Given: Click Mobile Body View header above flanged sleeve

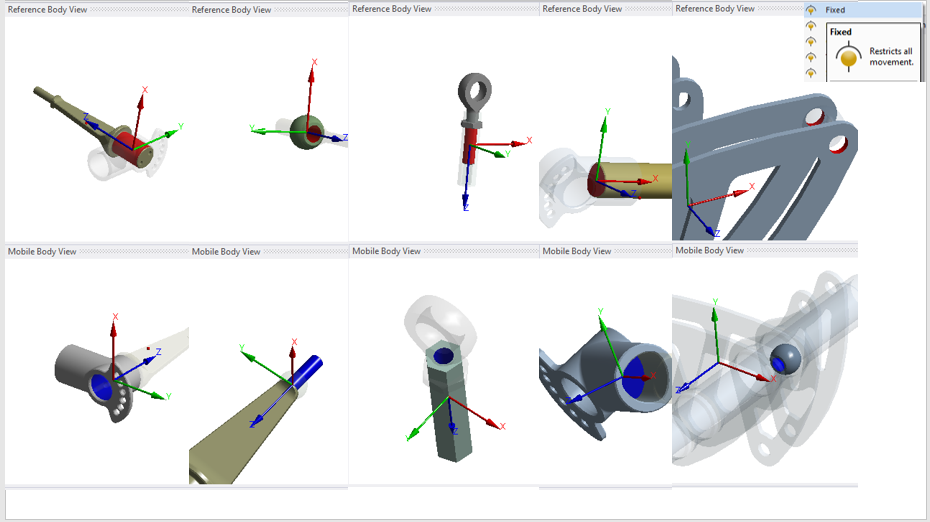Looking at the screenshot, I should 42,252.
